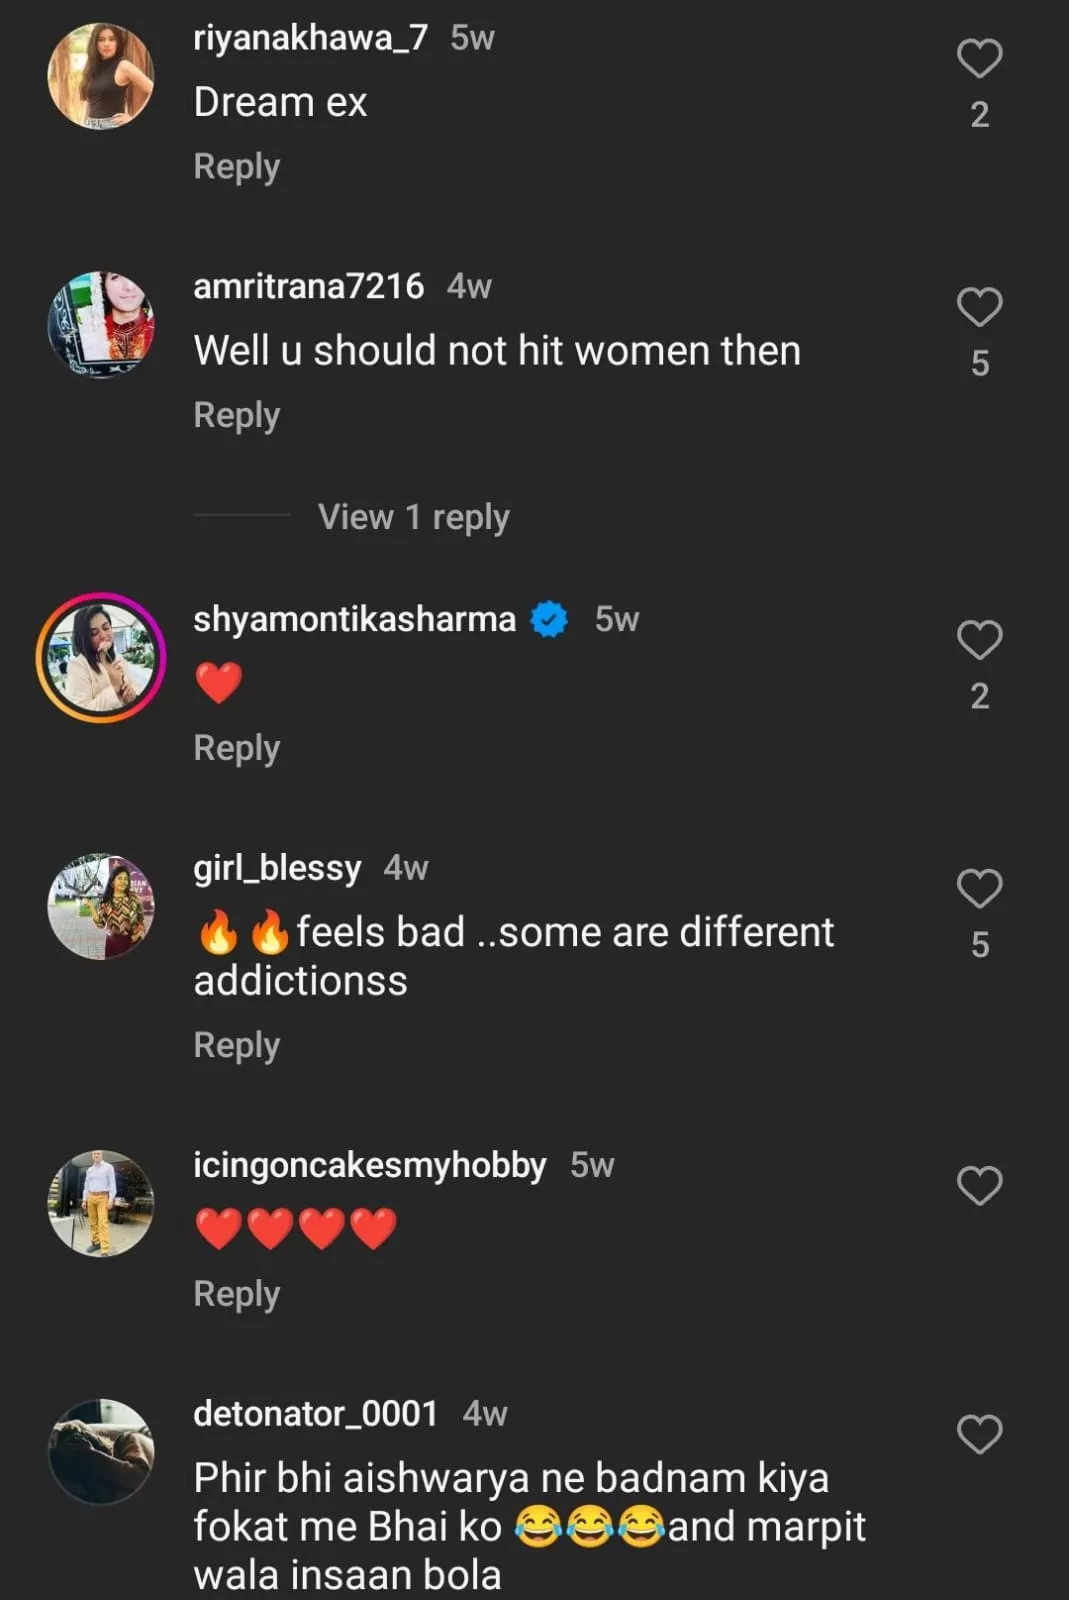Screen dimensions: 1069x1600
Task: Reply to riyanakhawa_7's comment
Action: pyautogui.click(x=236, y=166)
